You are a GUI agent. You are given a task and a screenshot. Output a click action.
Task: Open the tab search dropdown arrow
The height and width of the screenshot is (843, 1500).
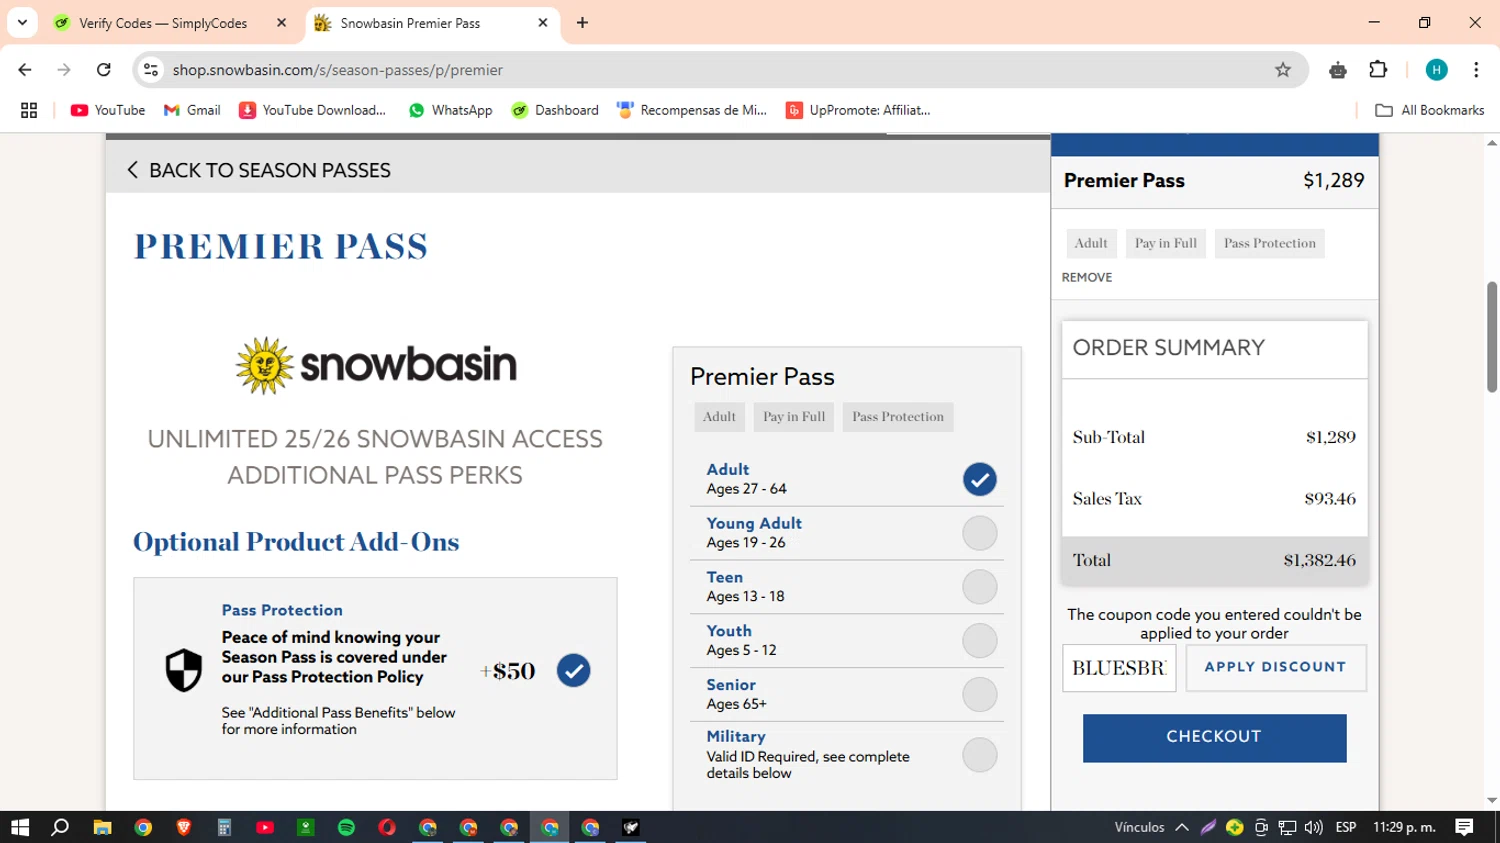[22, 23]
